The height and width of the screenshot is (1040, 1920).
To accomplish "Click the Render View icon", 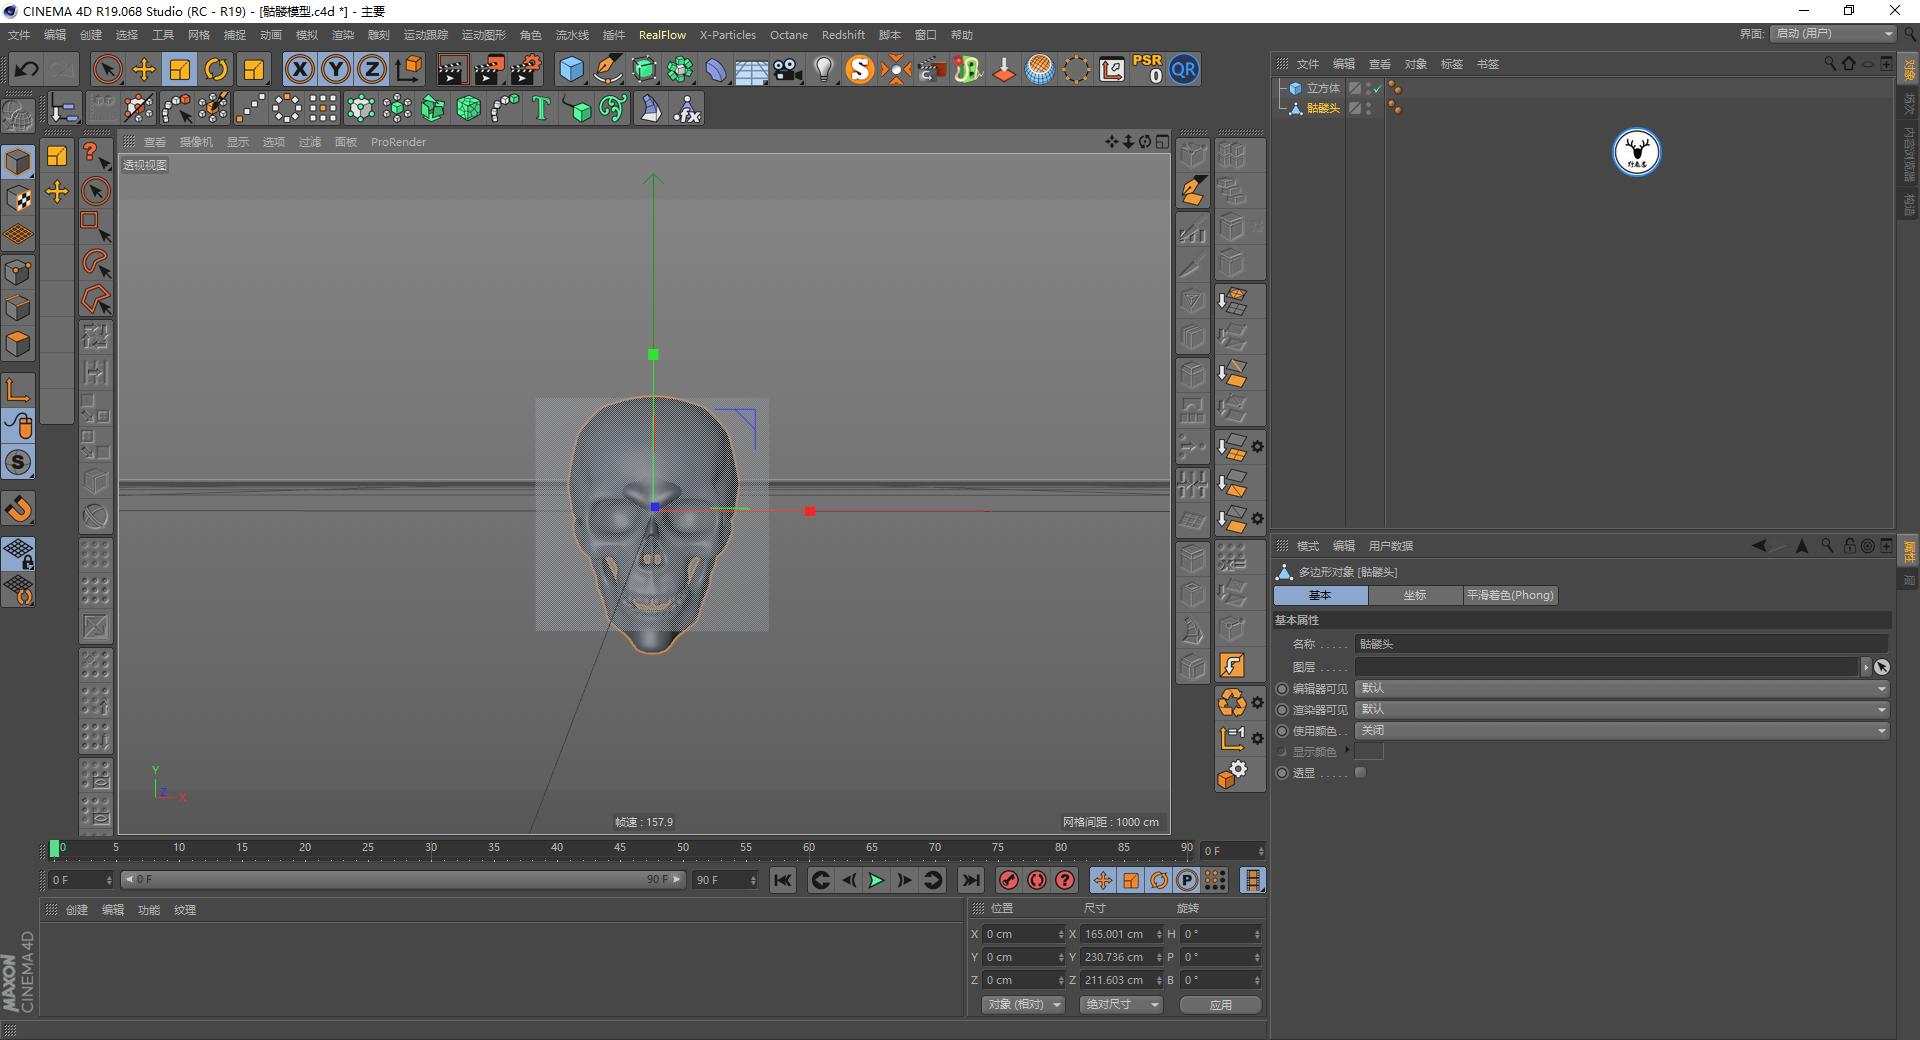I will (x=453, y=69).
